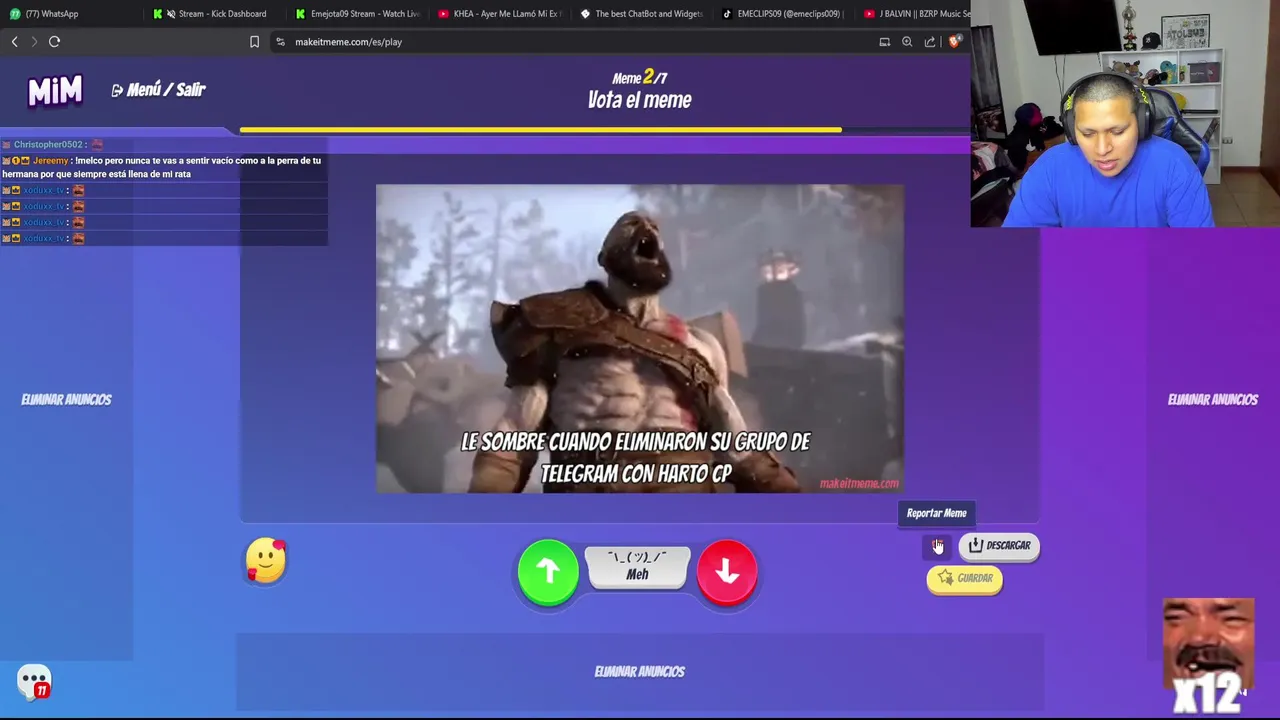Click the share icon in address bar
The image size is (1280, 720).
tap(930, 42)
